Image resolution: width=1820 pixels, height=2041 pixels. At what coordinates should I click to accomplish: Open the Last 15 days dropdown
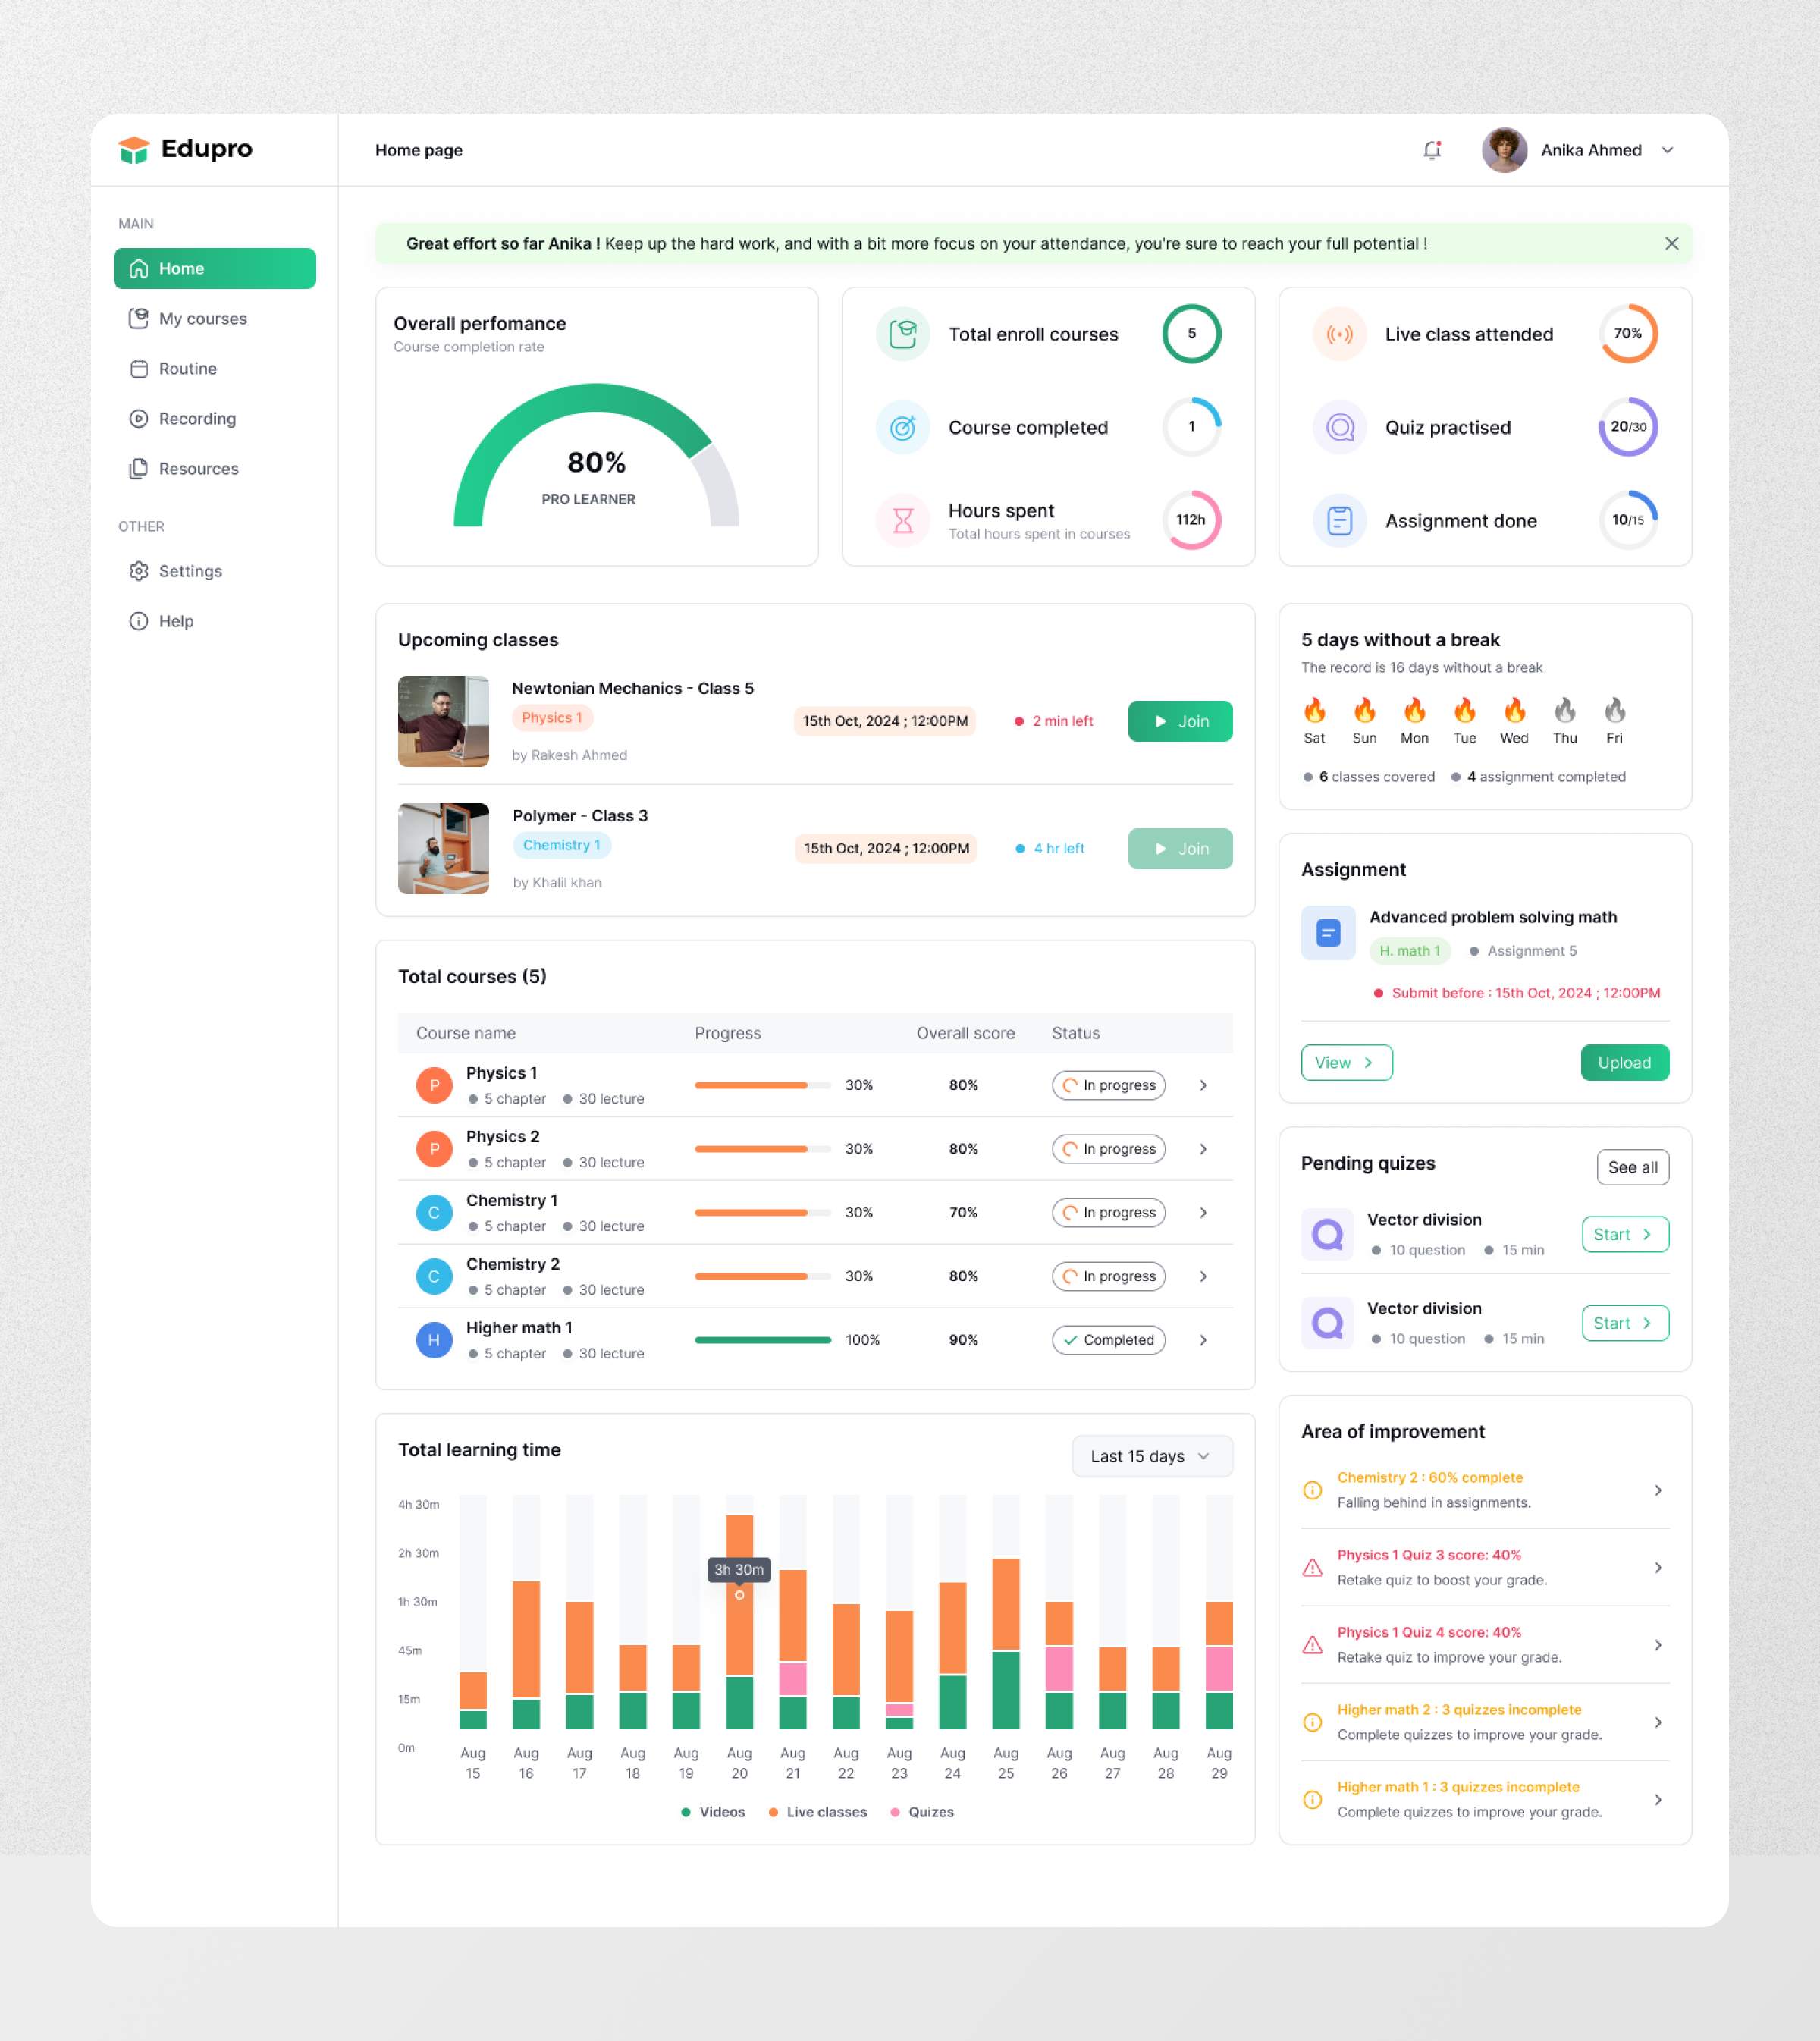tap(1151, 1456)
